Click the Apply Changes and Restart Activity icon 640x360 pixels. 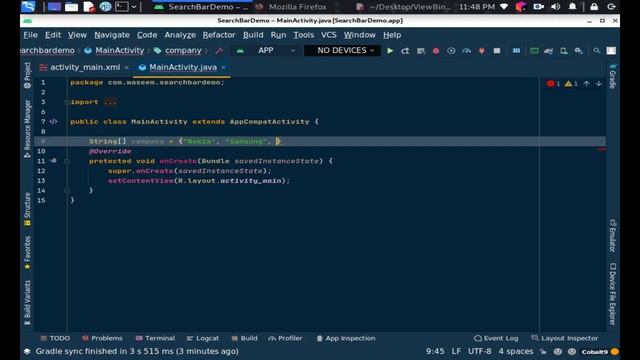pos(405,51)
